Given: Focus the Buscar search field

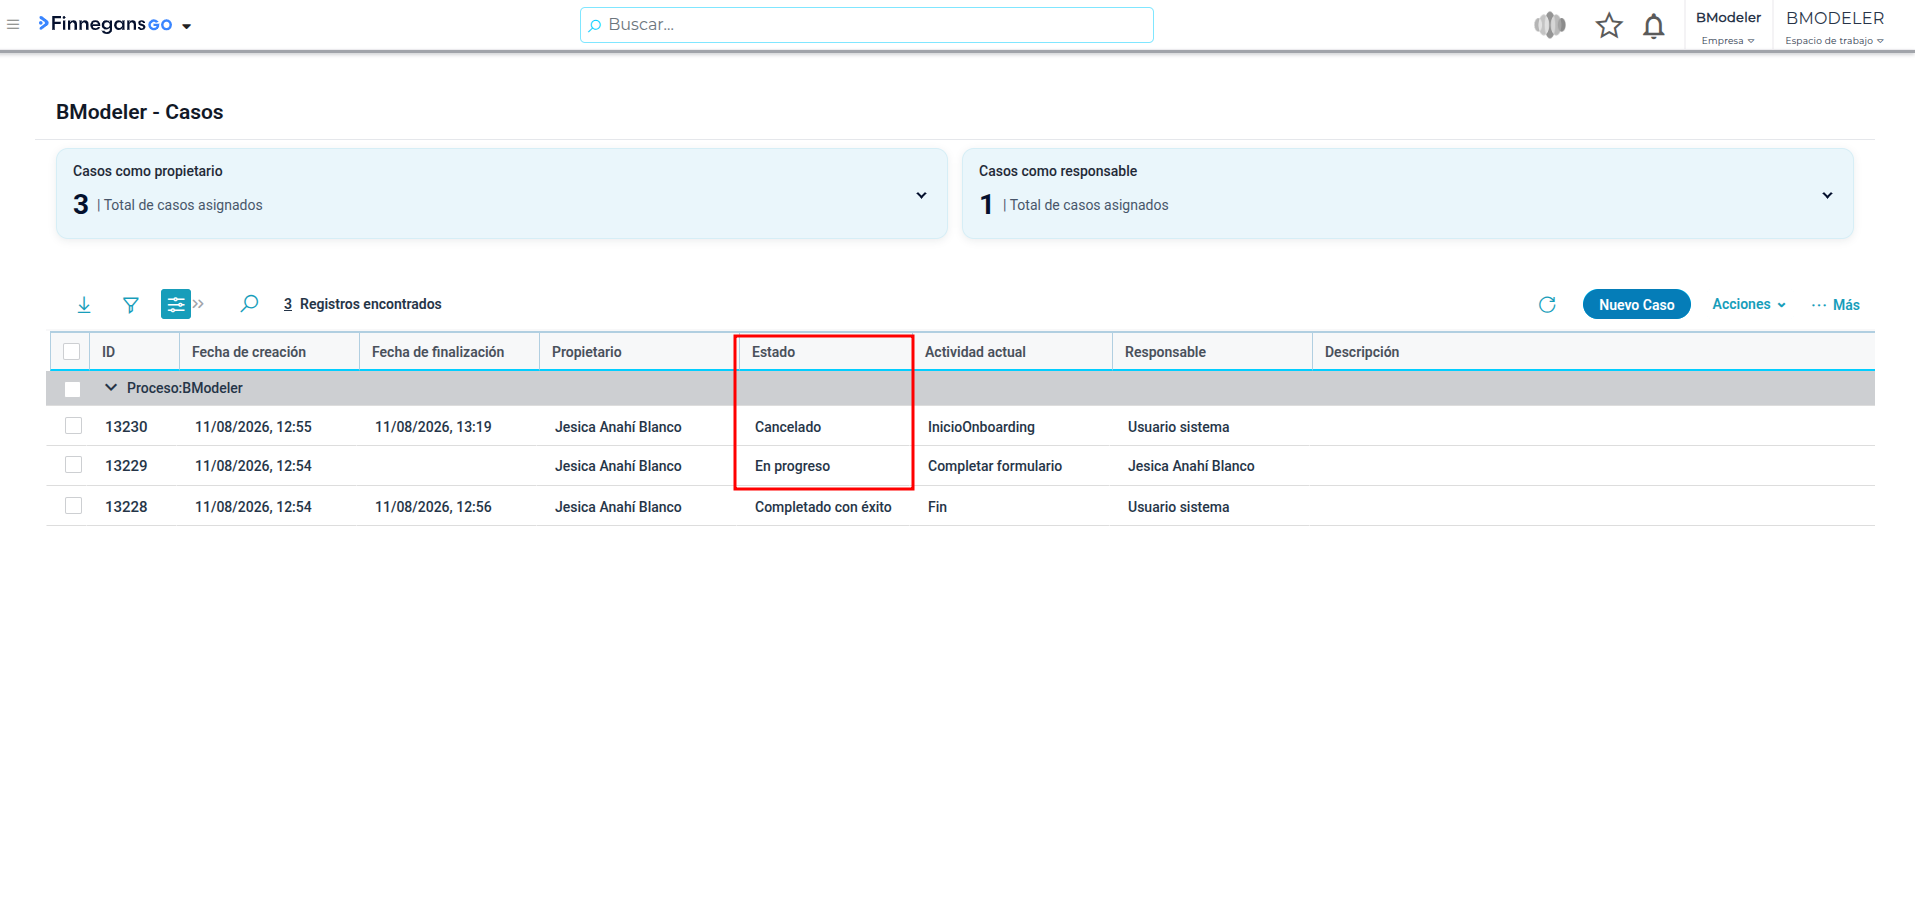Looking at the screenshot, I should pos(866,25).
